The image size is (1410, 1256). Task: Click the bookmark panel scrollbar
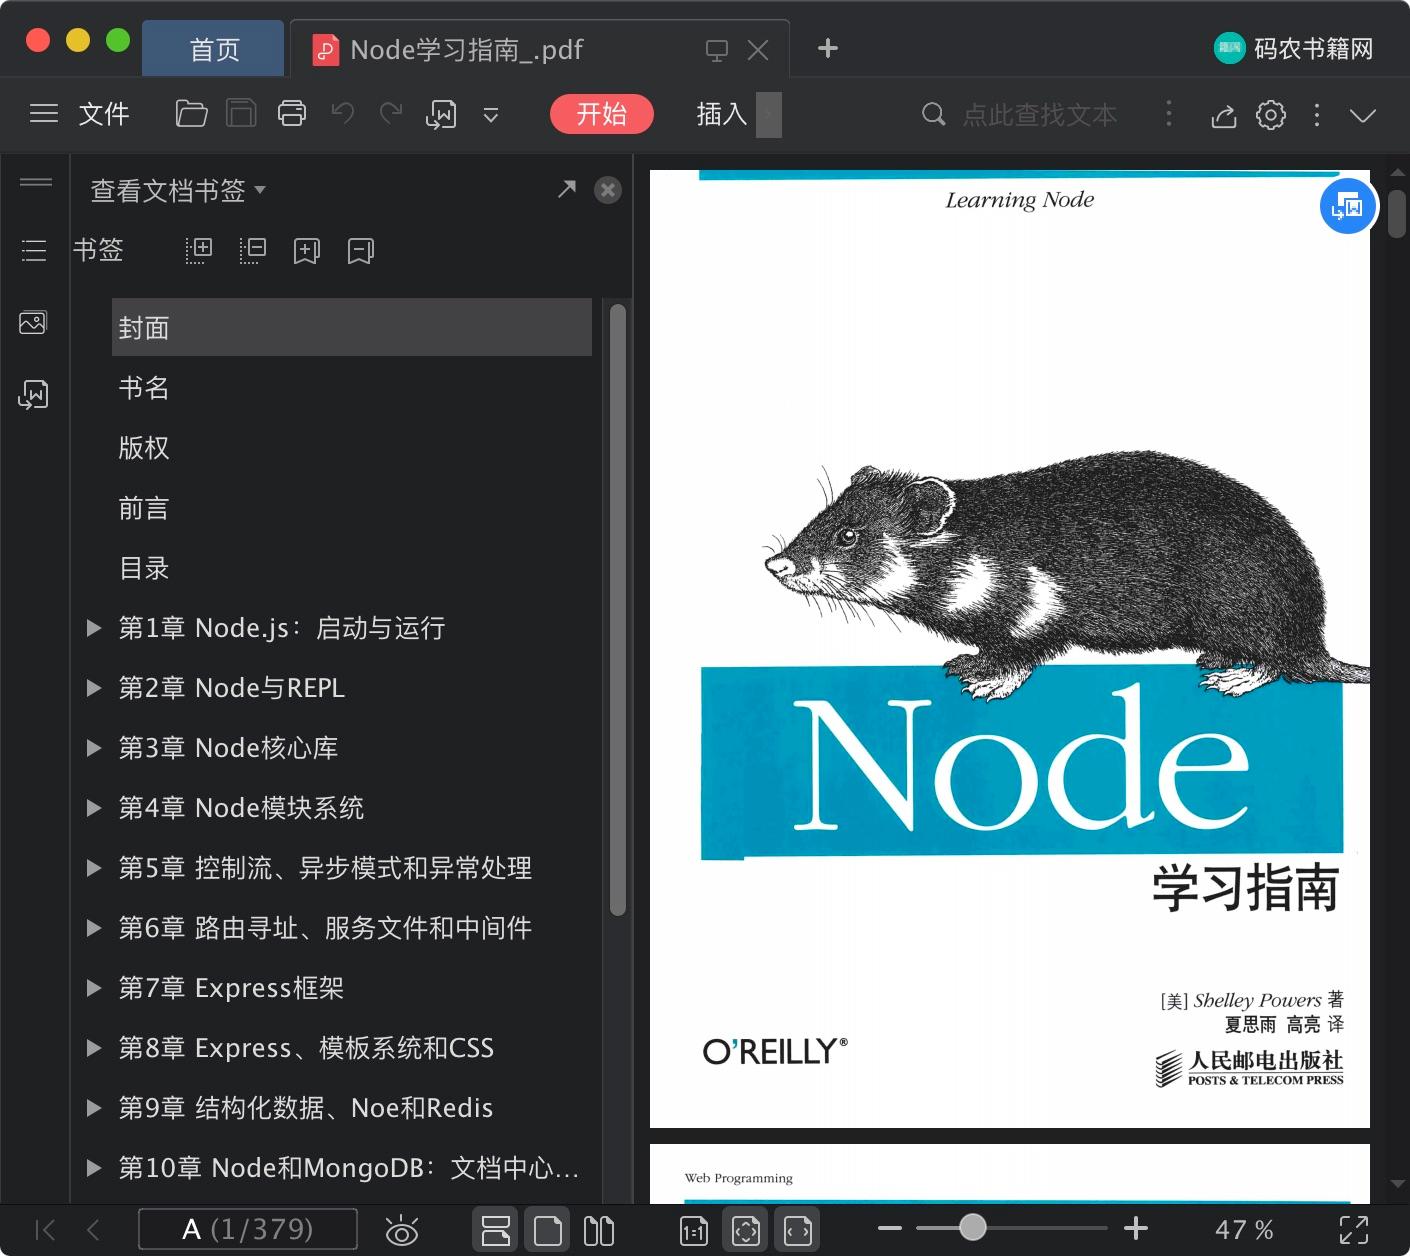(618, 610)
